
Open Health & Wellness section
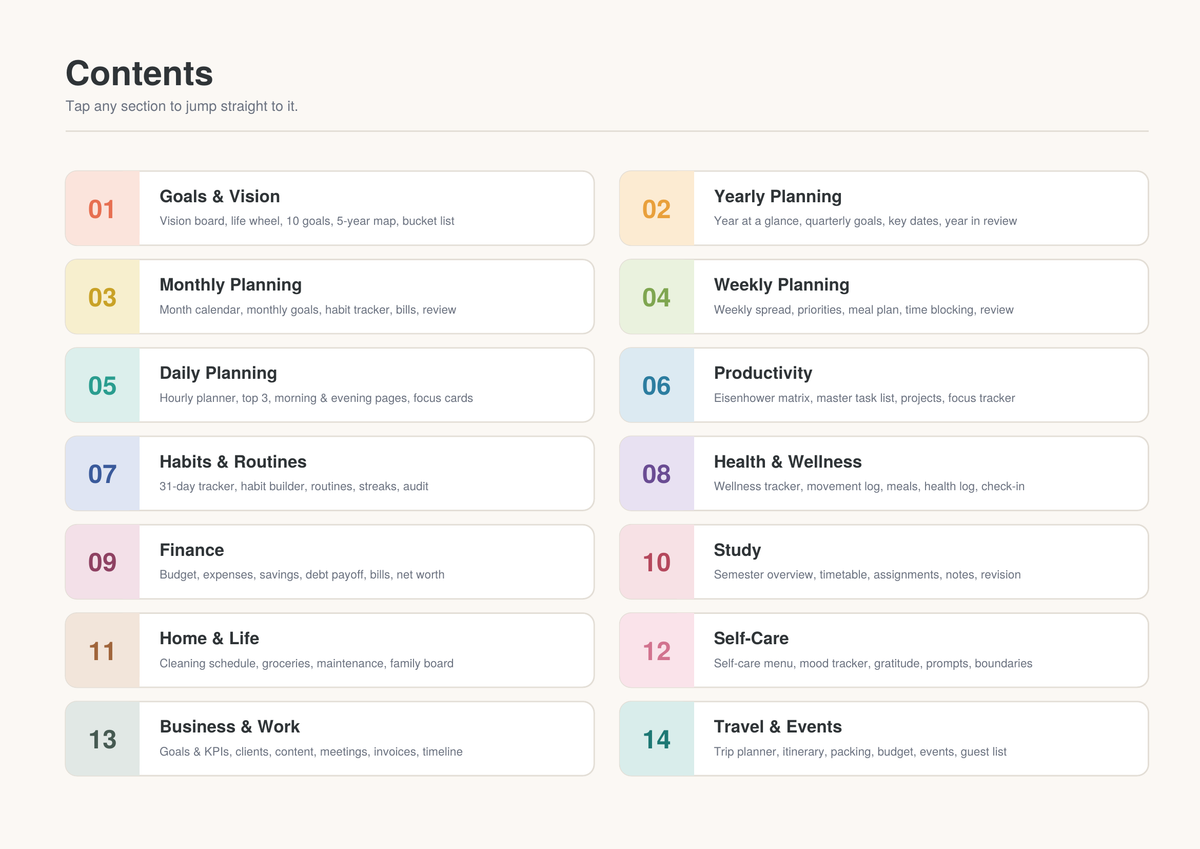pyautogui.click(x=884, y=473)
